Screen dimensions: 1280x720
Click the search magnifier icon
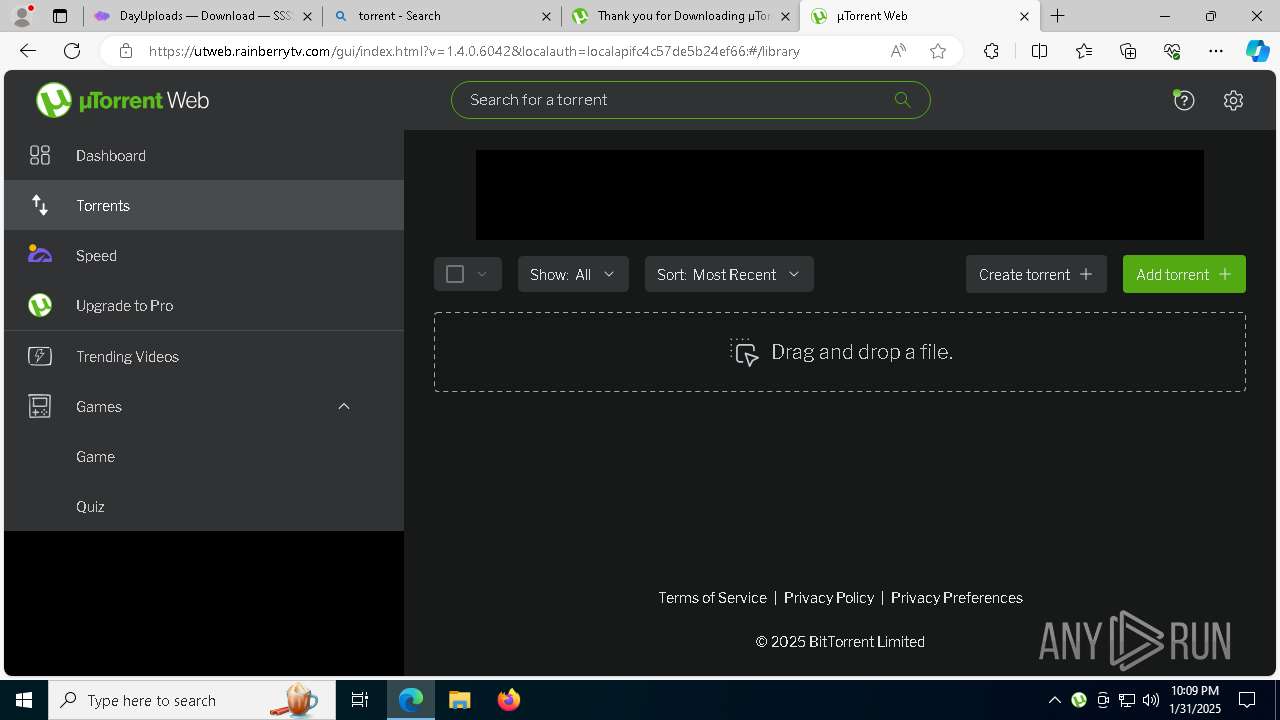pyautogui.click(x=902, y=99)
